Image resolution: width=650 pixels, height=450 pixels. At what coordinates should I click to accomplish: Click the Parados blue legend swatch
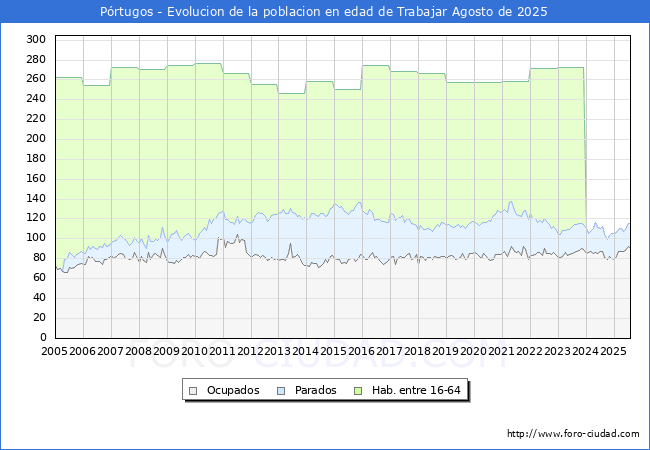coord(281,391)
